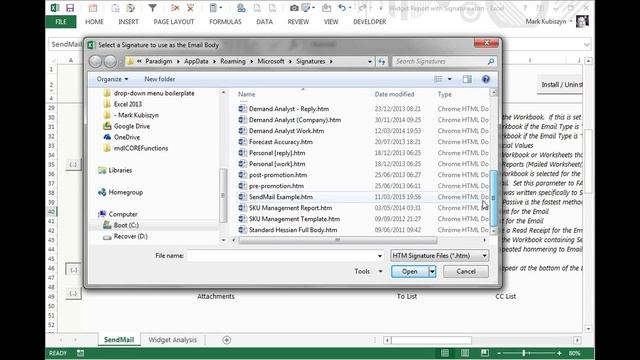Click Normal view icon in status bar
Viewport: 640px width, 360px height.
point(445,353)
